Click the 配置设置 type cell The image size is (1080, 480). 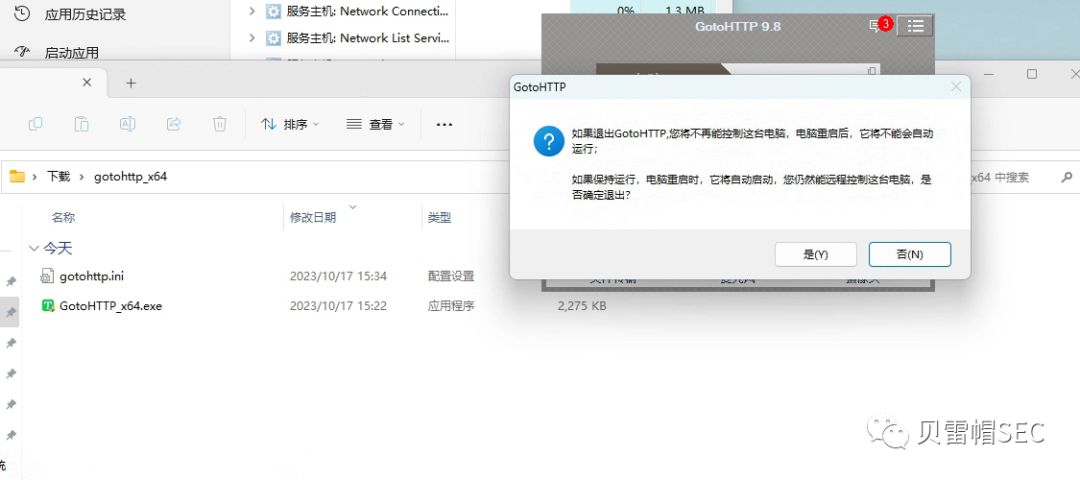click(x=451, y=276)
